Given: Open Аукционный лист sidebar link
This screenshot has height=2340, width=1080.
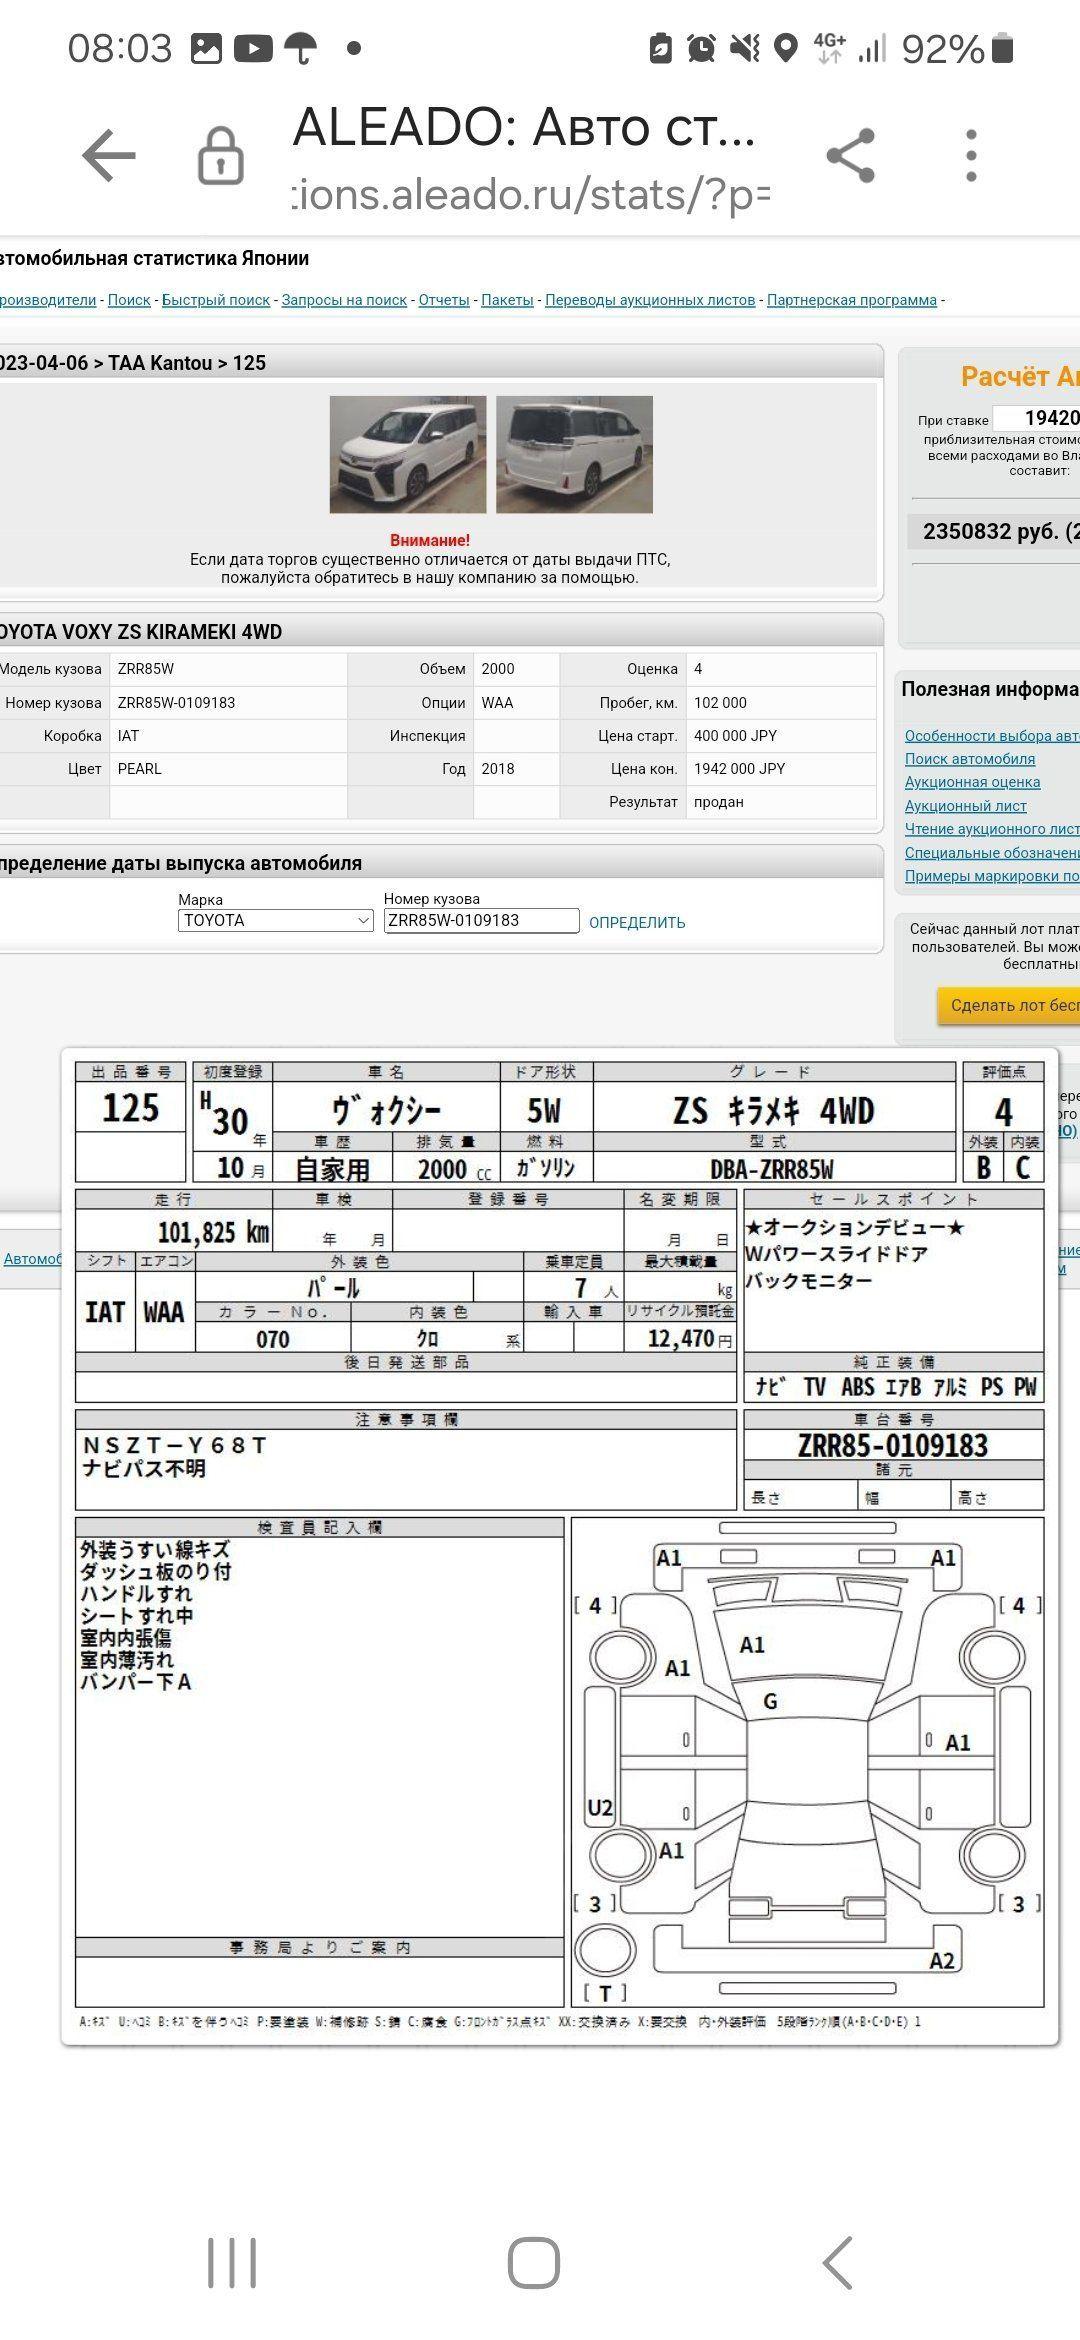Looking at the screenshot, I should click(x=966, y=806).
